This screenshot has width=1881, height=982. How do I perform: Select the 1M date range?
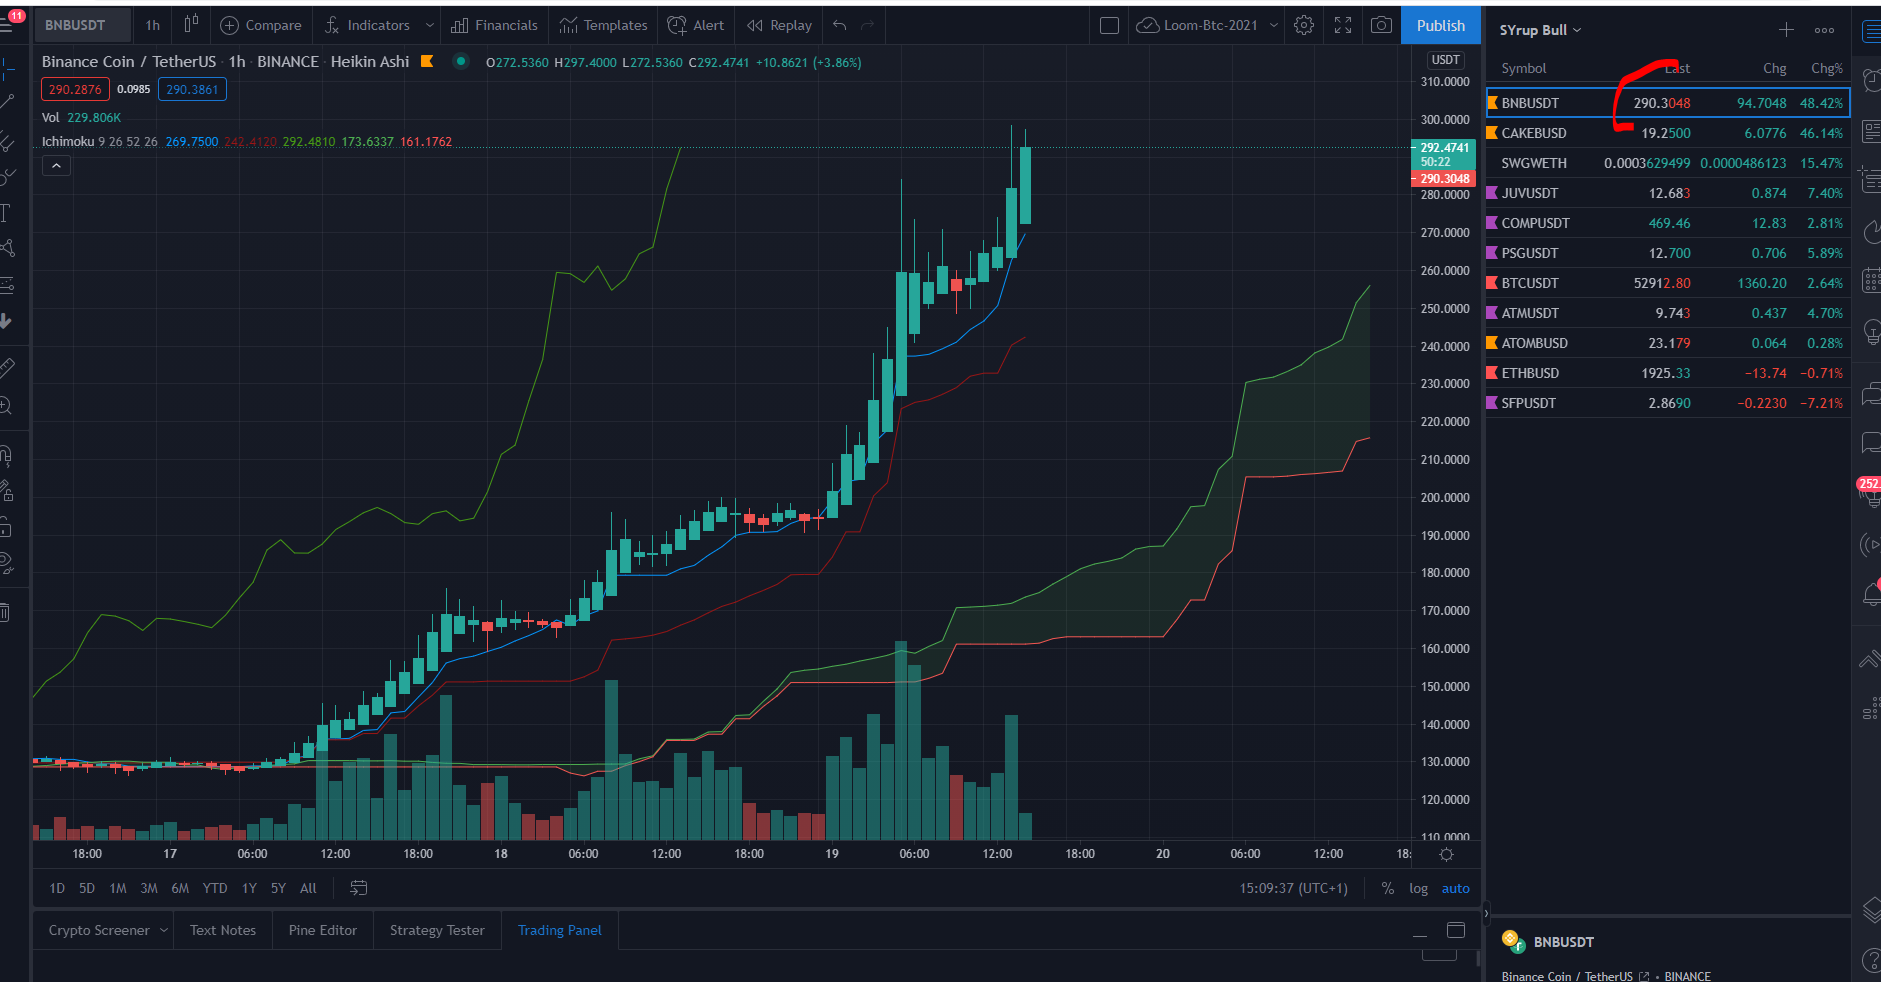click(x=118, y=888)
